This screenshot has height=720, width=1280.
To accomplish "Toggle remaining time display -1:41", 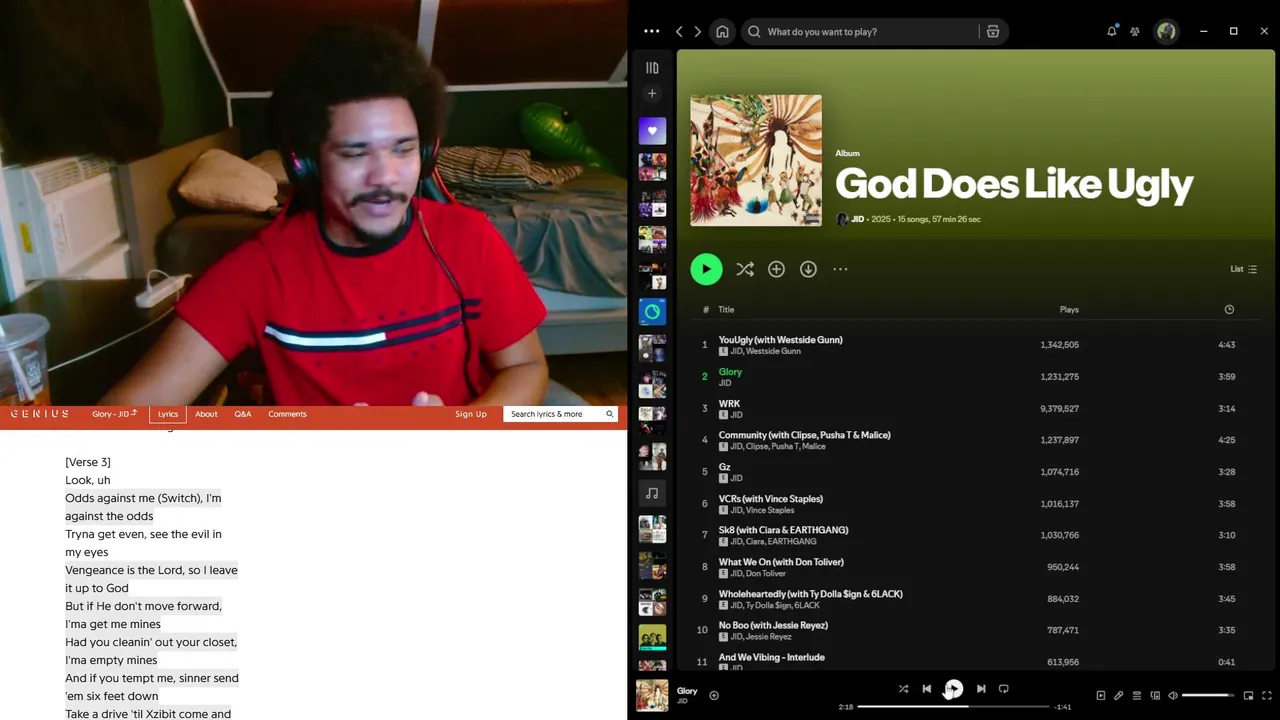I will tap(1063, 707).
